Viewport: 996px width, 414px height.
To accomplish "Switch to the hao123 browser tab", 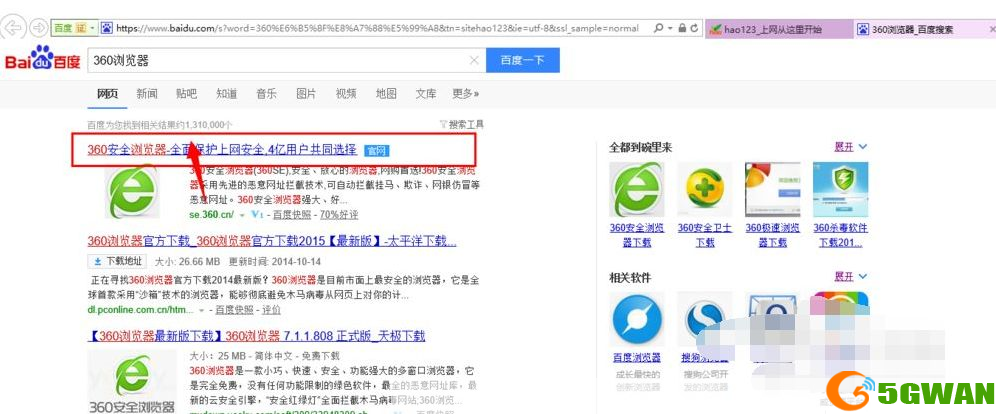I will (x=779, y=29).
